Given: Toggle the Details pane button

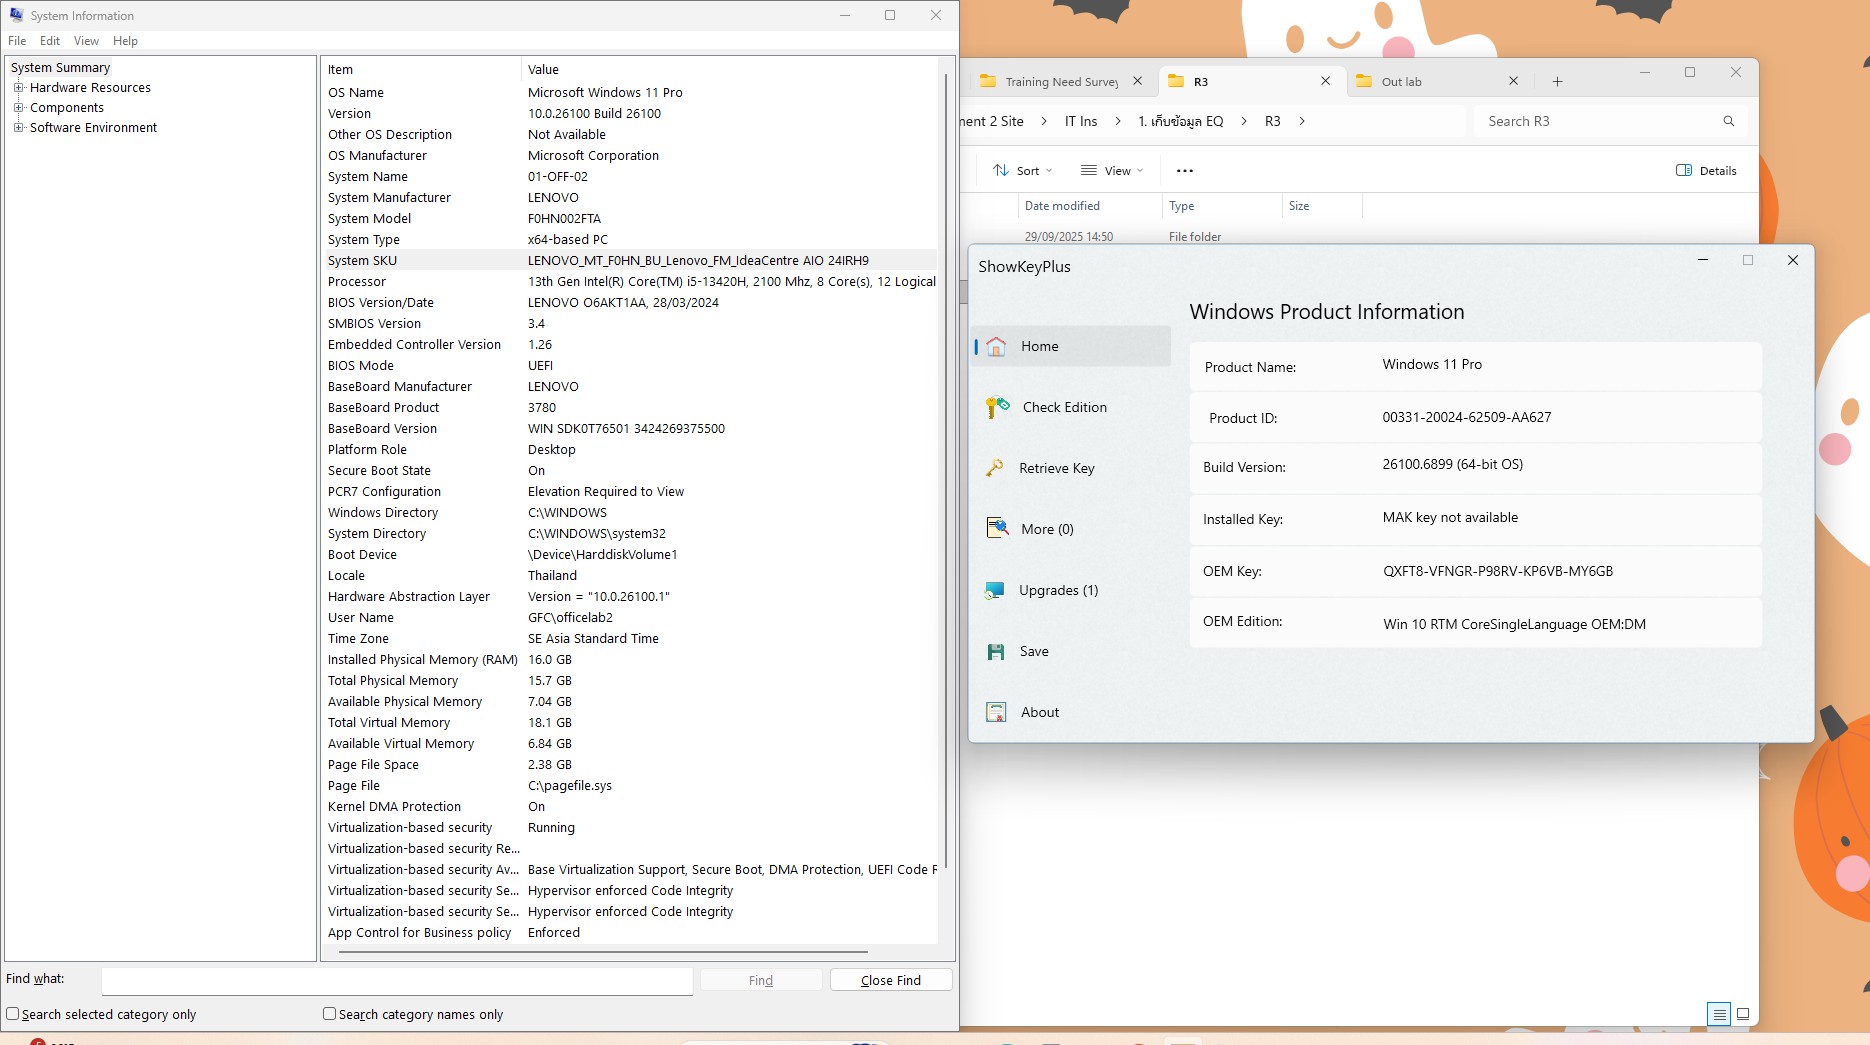Looking at the screenshot, I should pyautogui.click(x=1706, y=170).
